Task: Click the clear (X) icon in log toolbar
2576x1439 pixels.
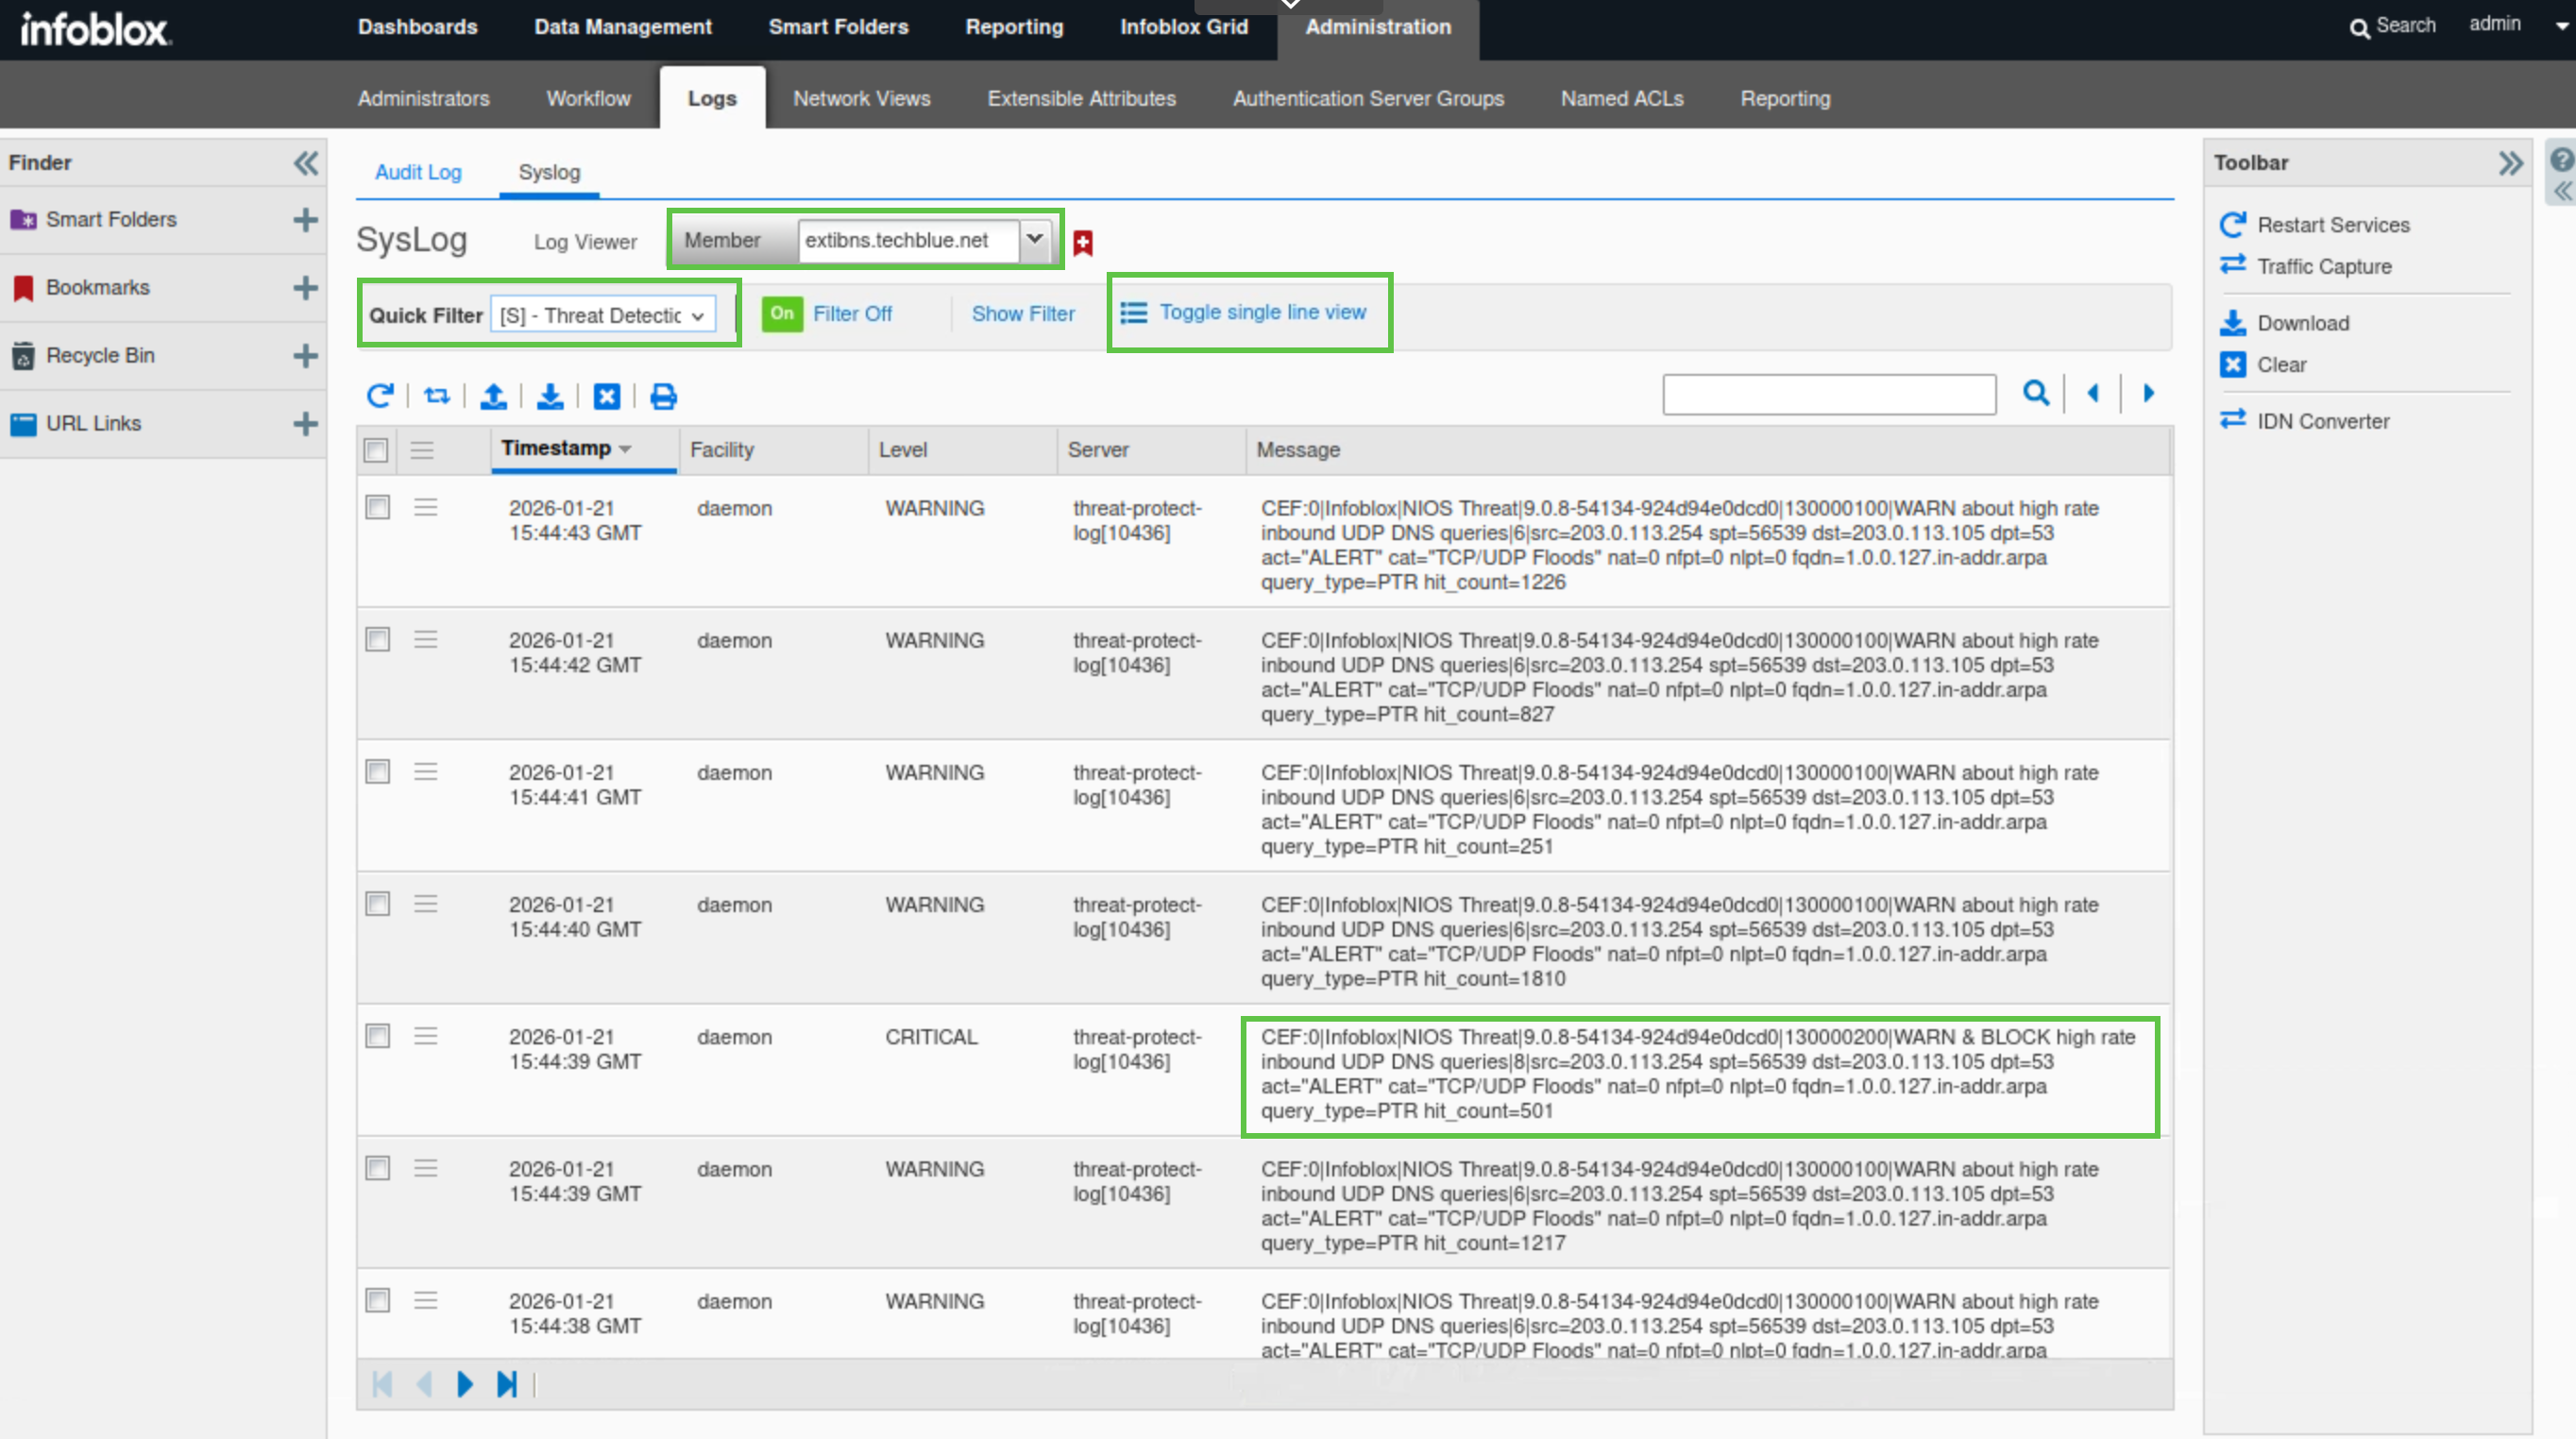Action: click(x=606, y=396)
